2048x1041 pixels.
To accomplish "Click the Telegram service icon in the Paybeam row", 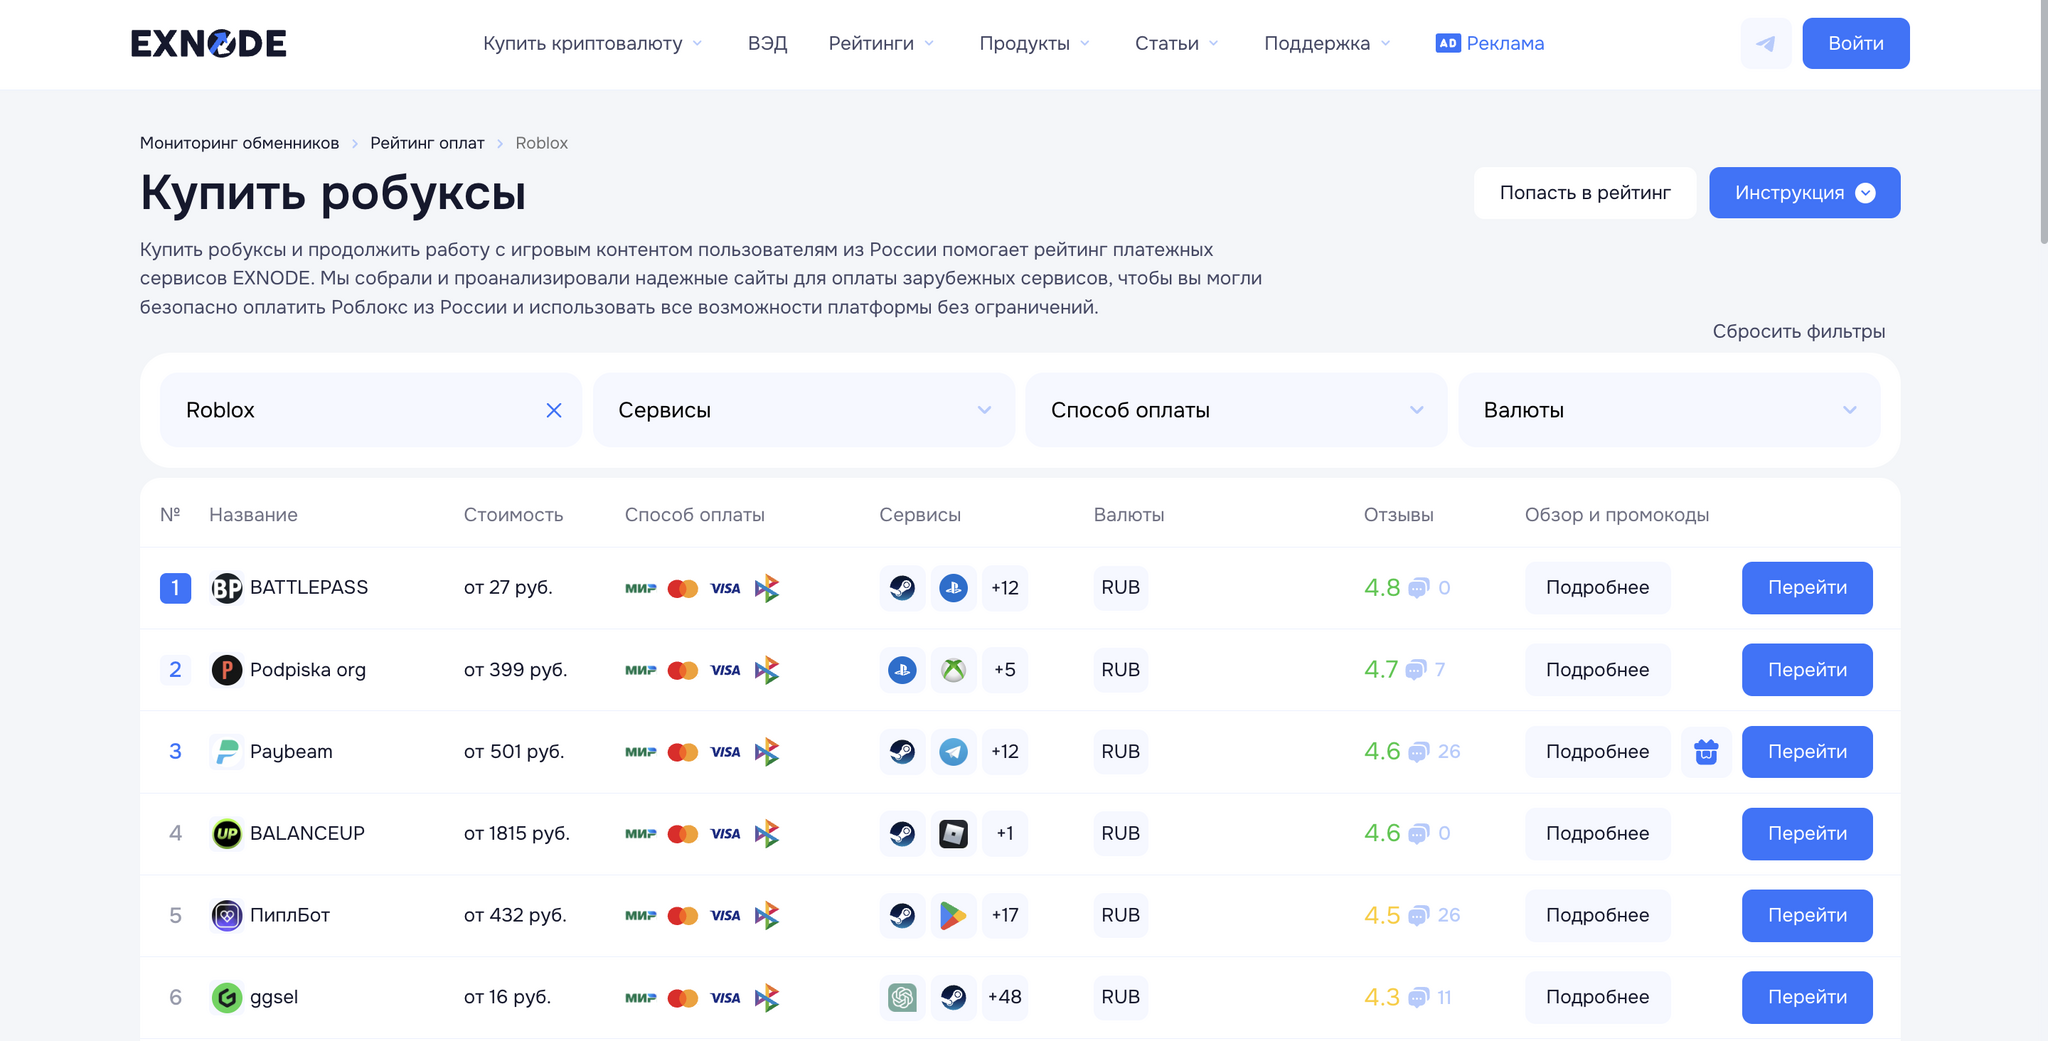I will (x=953, y=752).
